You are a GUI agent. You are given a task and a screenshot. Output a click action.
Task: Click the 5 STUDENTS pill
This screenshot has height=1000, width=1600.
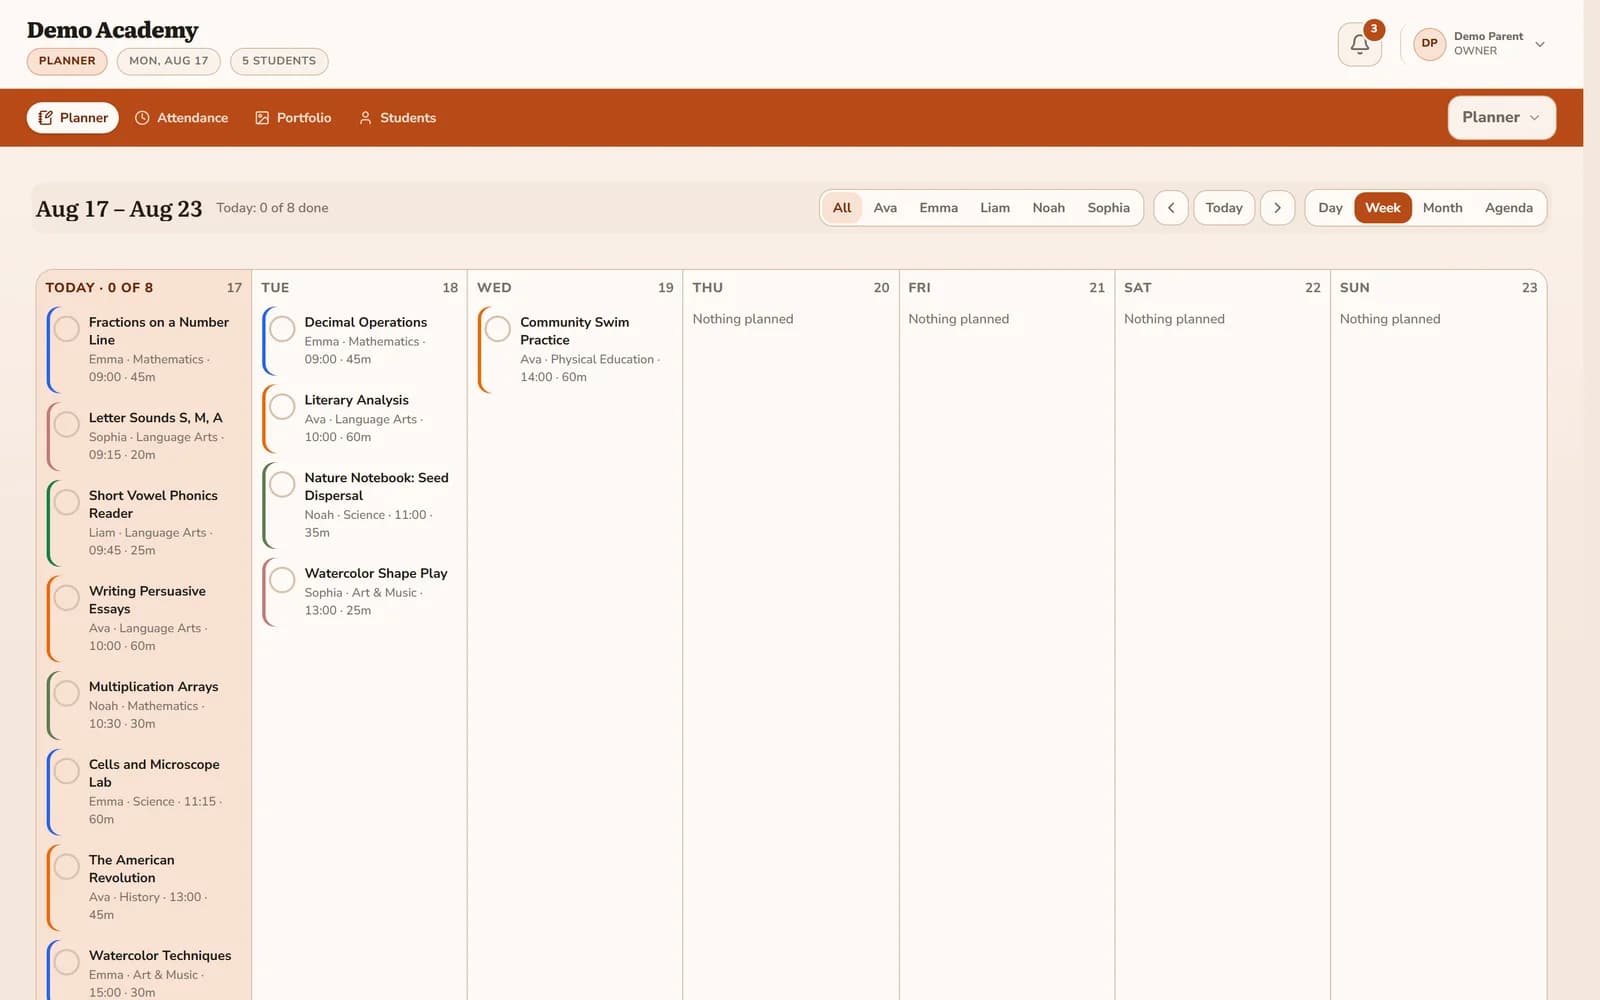tap(279, 61)
